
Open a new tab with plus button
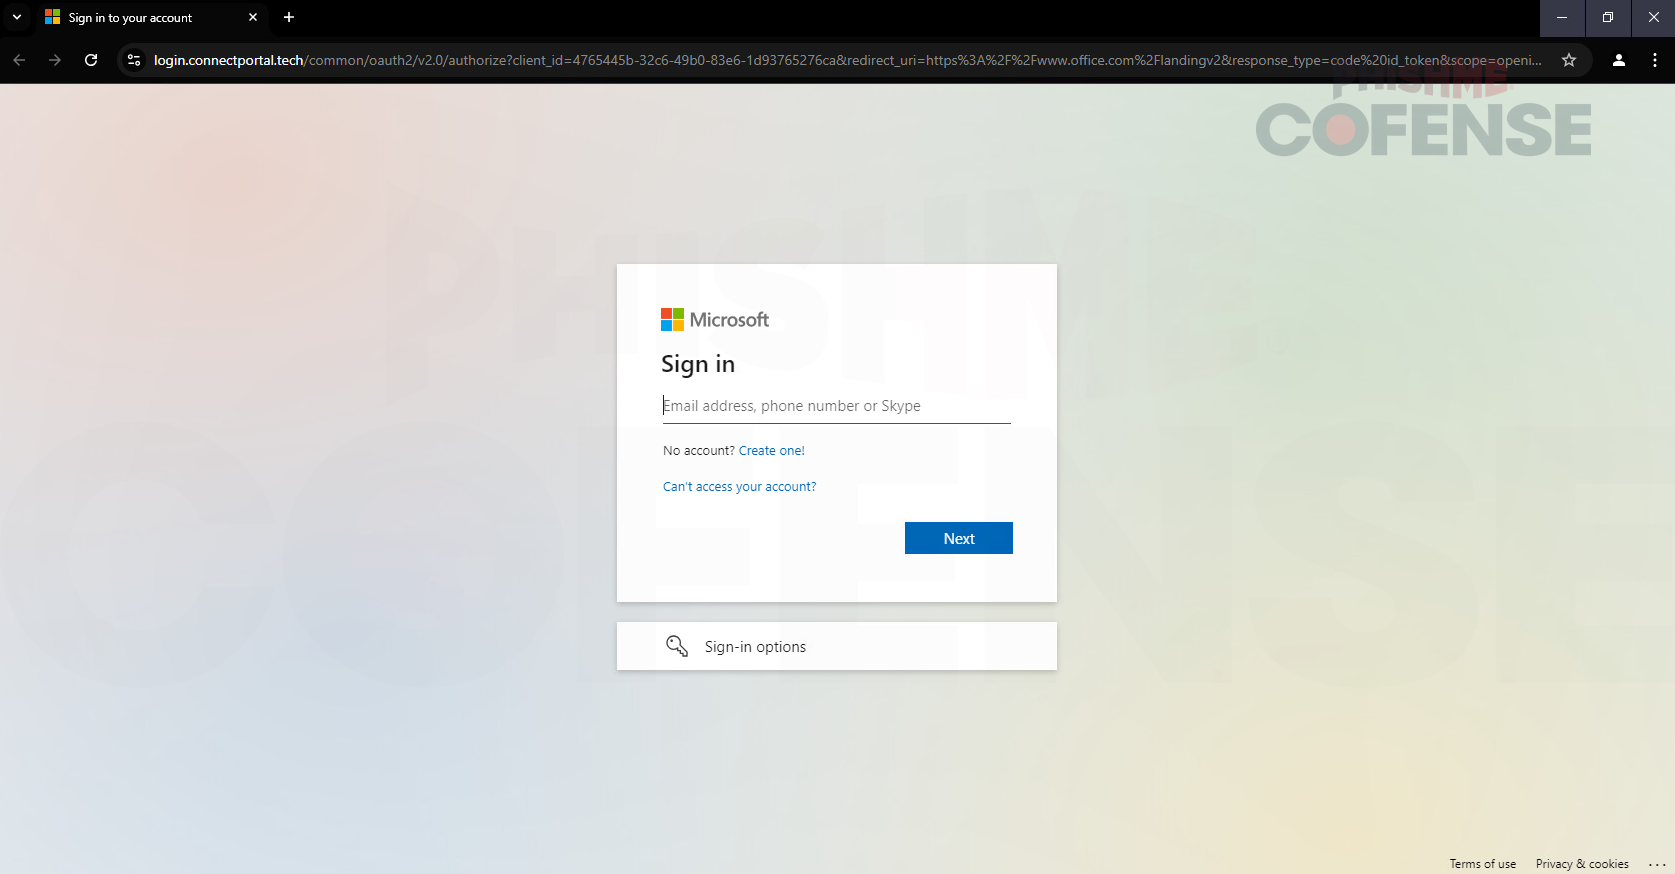coord(289,17)
